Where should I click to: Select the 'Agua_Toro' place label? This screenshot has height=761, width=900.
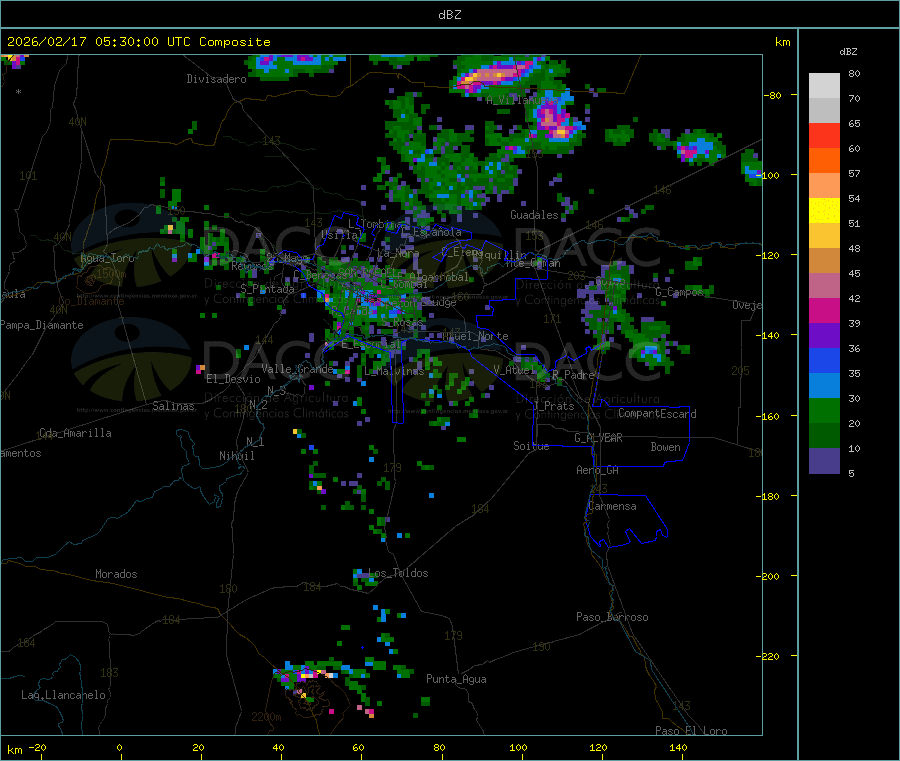(x=107, y=258)
